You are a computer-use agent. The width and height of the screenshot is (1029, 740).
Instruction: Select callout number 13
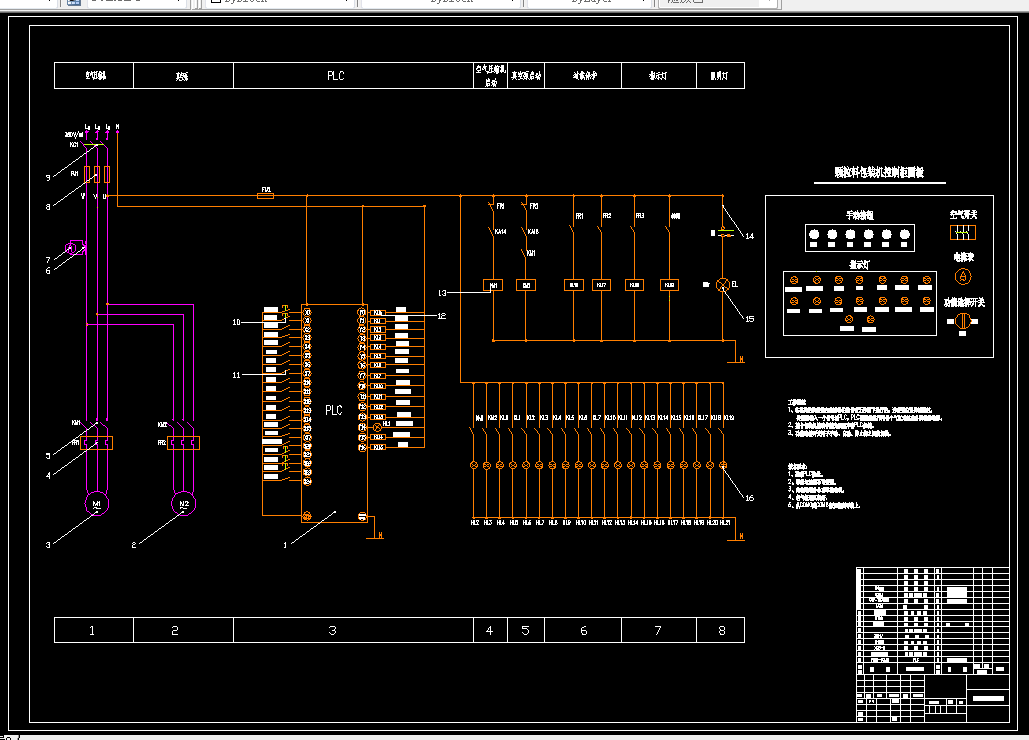[x=442, y=293]
